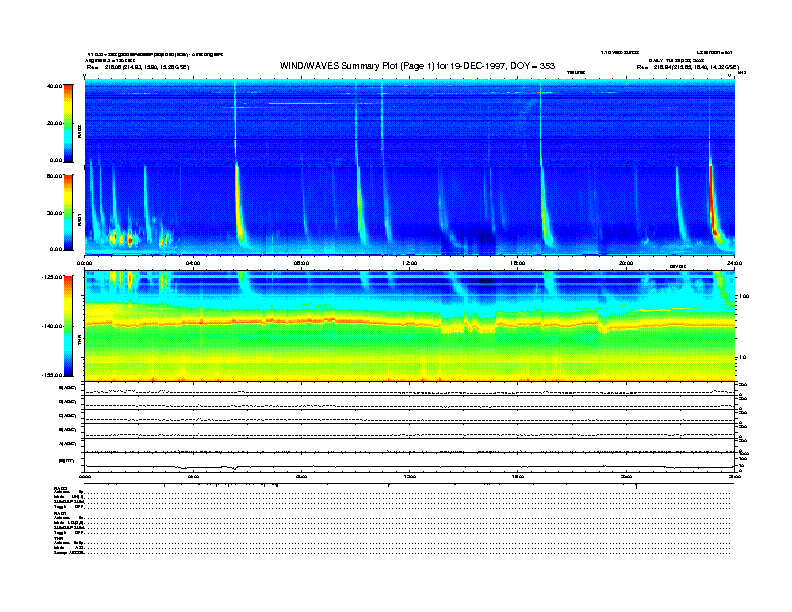Image resolution: width=792 pixels, height=612 pixels.
Task: Click the 40.00 label on RAD2 color scale
Action: (x=54, y=86)
